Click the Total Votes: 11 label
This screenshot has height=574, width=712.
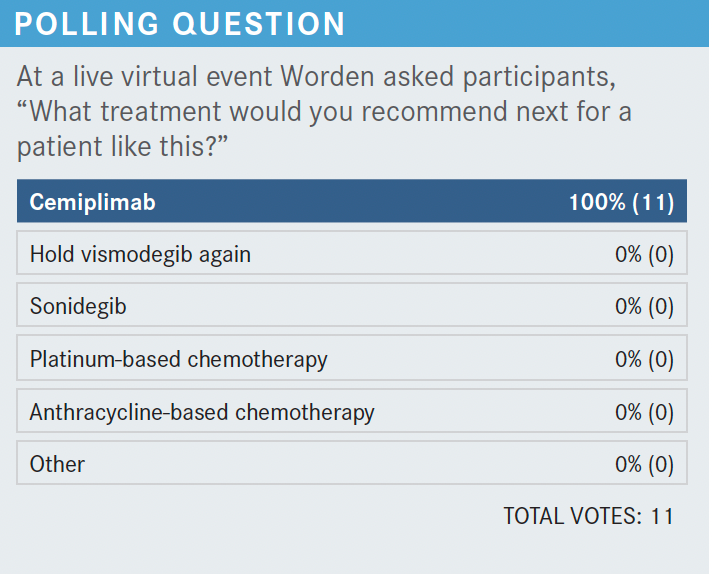588,516
